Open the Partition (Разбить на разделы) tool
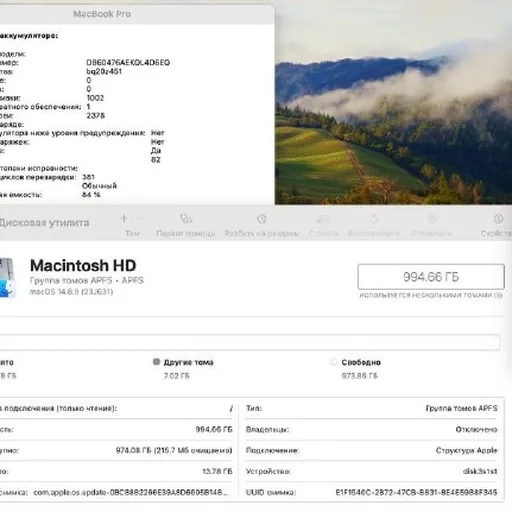 (x=262, y=219)
